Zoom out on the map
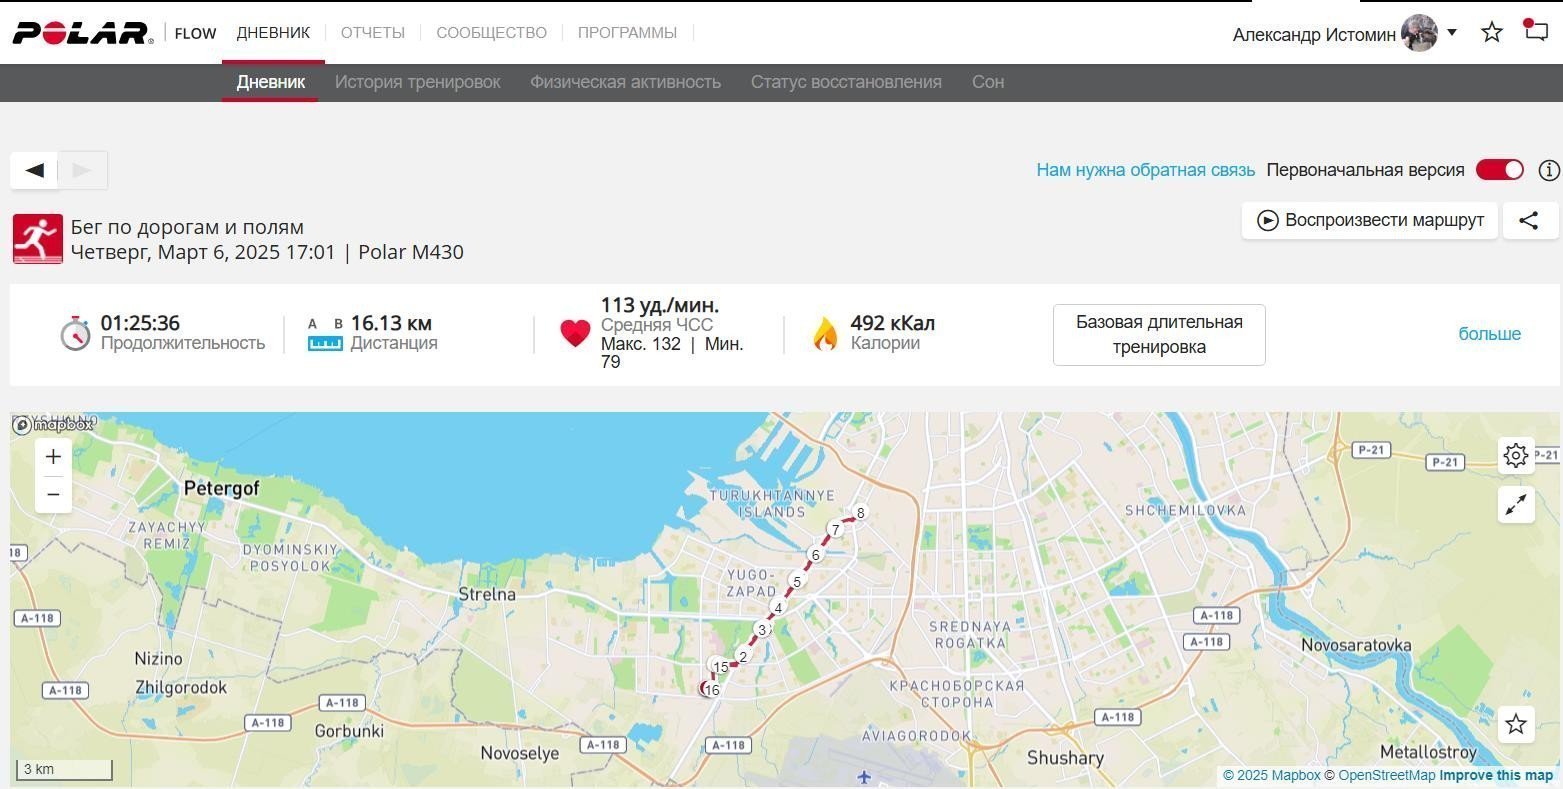The width and height of the screenshot is (1563, 789). click(53, 495)
